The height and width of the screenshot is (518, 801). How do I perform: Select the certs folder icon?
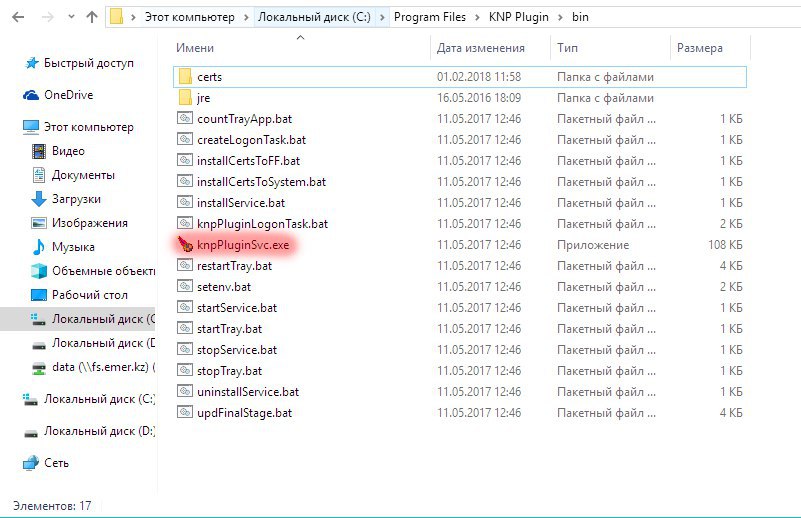pos(185,77)
